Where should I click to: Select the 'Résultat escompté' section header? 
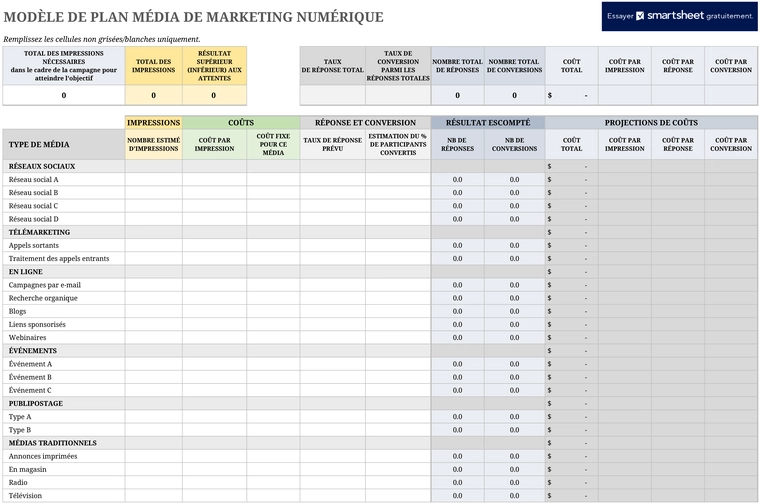click(x=488, y=123)
